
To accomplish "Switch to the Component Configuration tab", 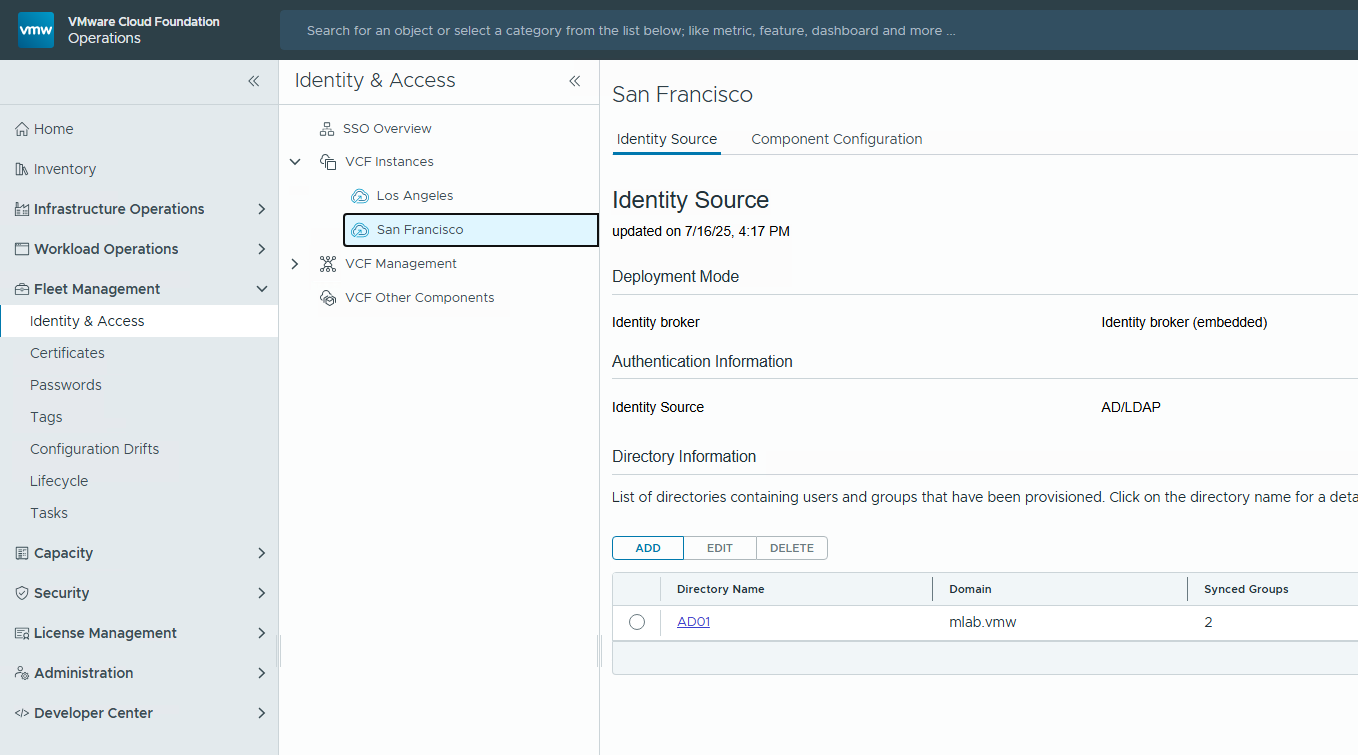I will click(836, 139).
